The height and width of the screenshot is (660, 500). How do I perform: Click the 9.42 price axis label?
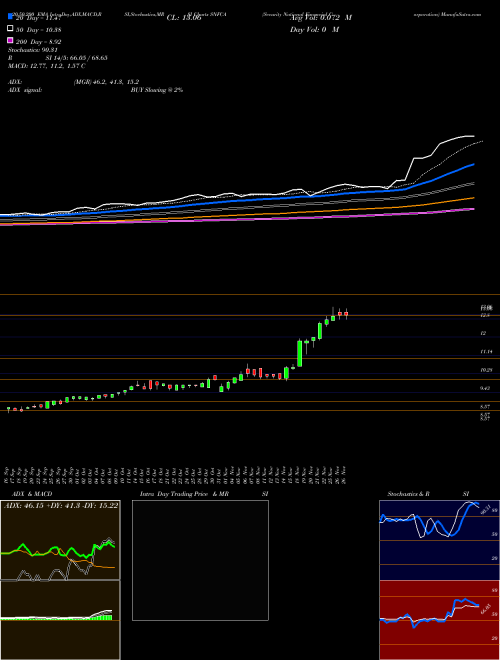[x=486, y=389]
